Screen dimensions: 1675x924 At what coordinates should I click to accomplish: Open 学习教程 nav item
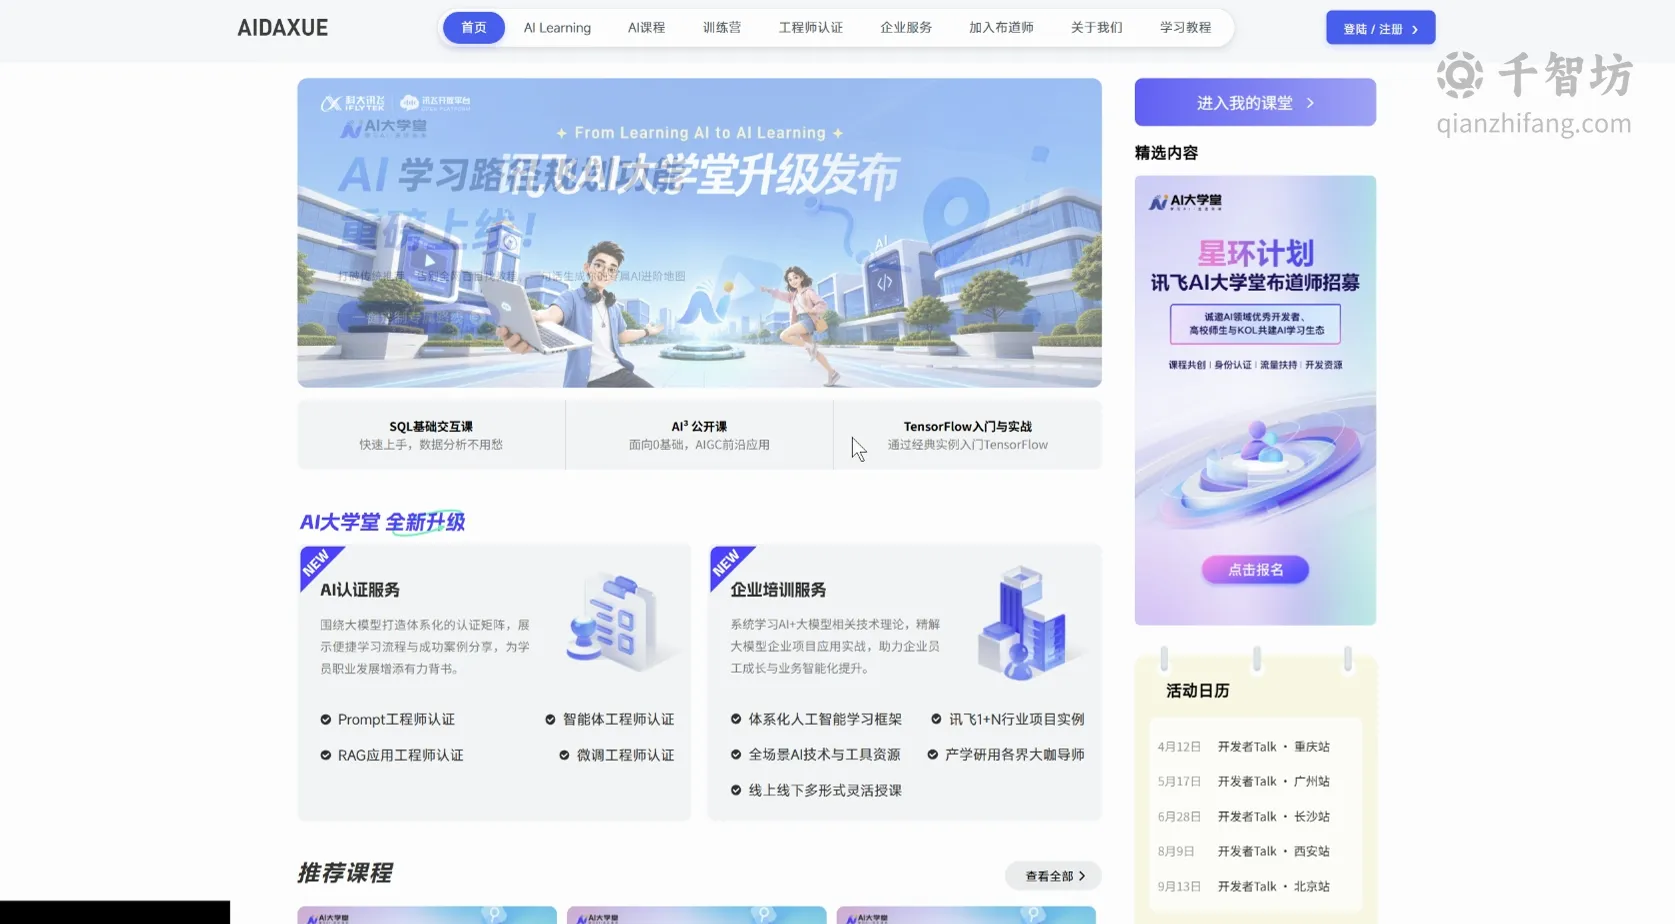(1186, 28)
